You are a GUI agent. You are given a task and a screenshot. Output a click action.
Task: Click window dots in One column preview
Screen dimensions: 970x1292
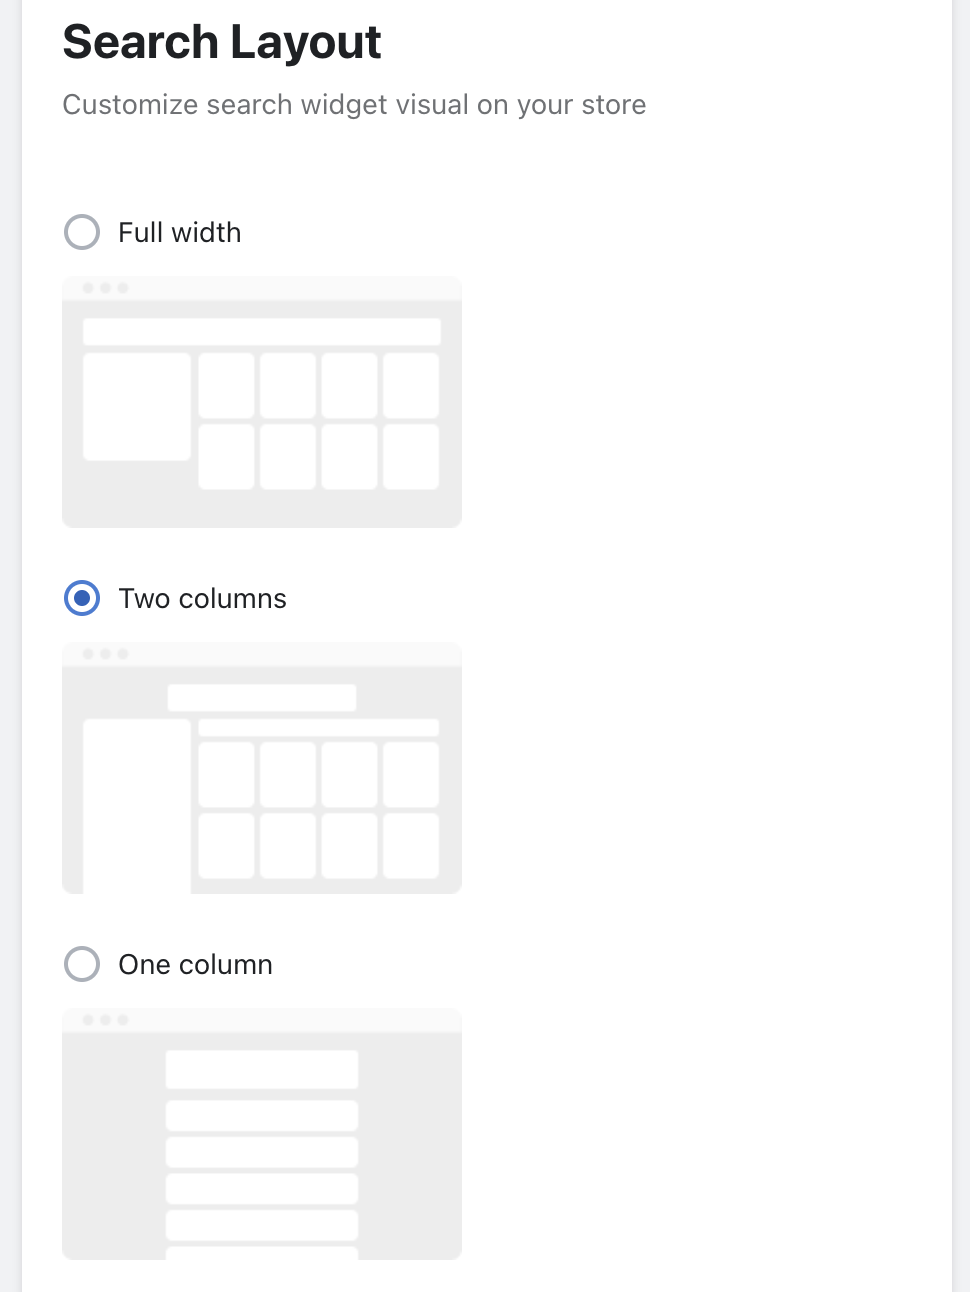105,1020
